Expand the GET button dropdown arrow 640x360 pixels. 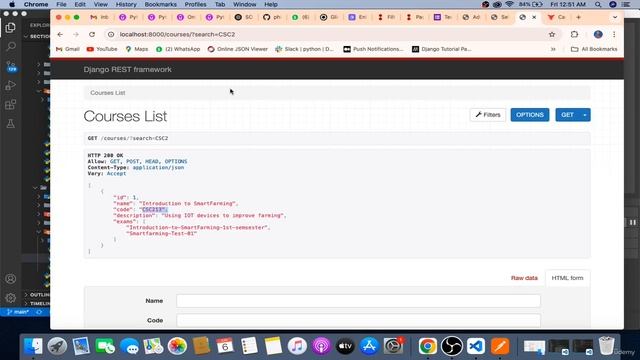click(585, 115)
